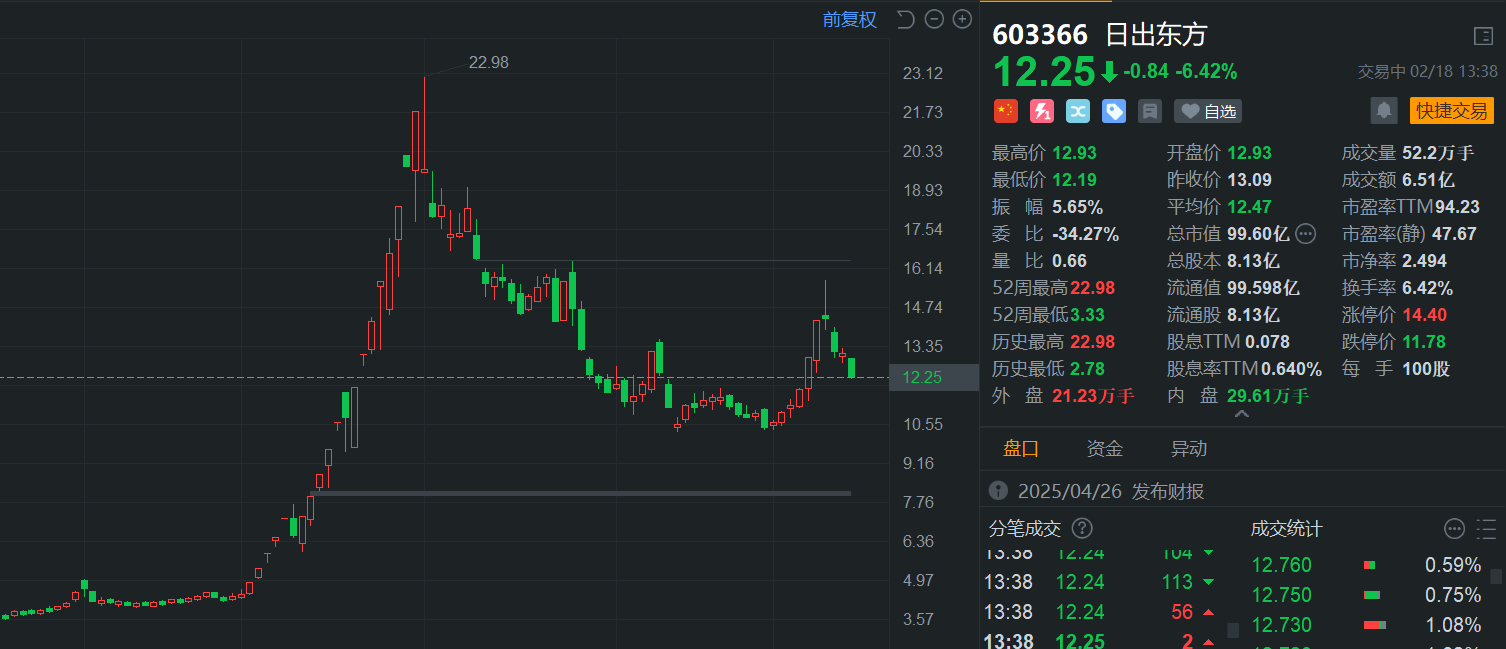Zoom in the candlestick chart
This screenshot has width=1506, height=649.
pos(962,19)
